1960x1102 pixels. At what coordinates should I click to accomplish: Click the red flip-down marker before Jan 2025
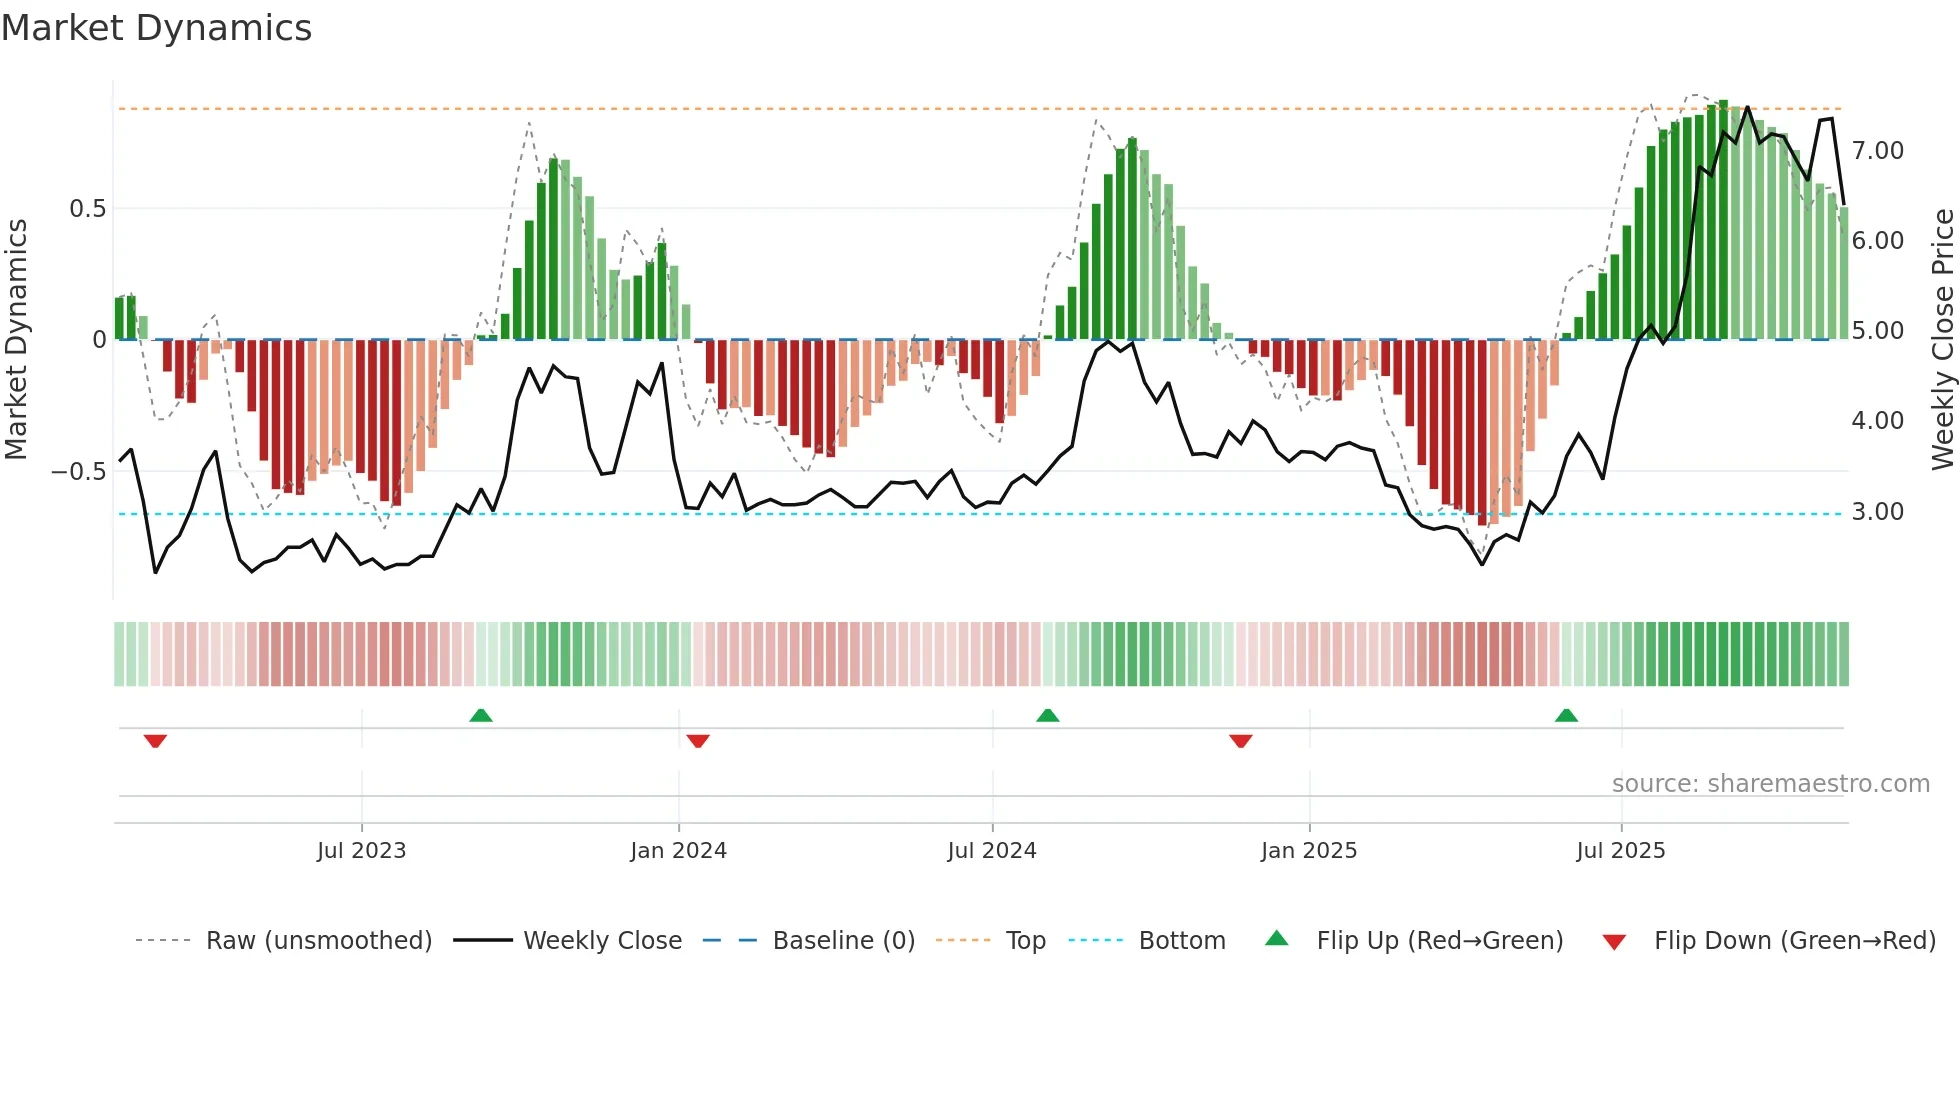pos(1241,741)
